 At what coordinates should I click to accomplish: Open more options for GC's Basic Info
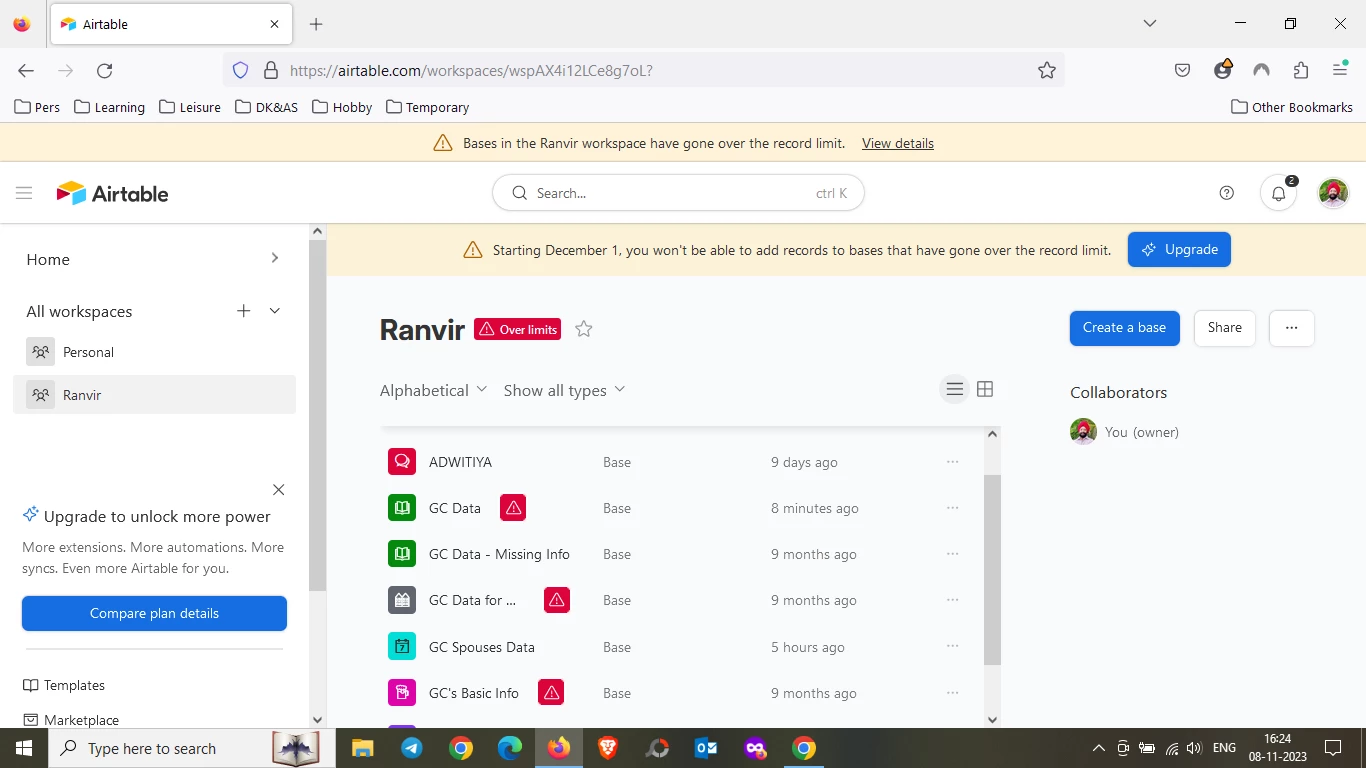(x=952, y=692)
